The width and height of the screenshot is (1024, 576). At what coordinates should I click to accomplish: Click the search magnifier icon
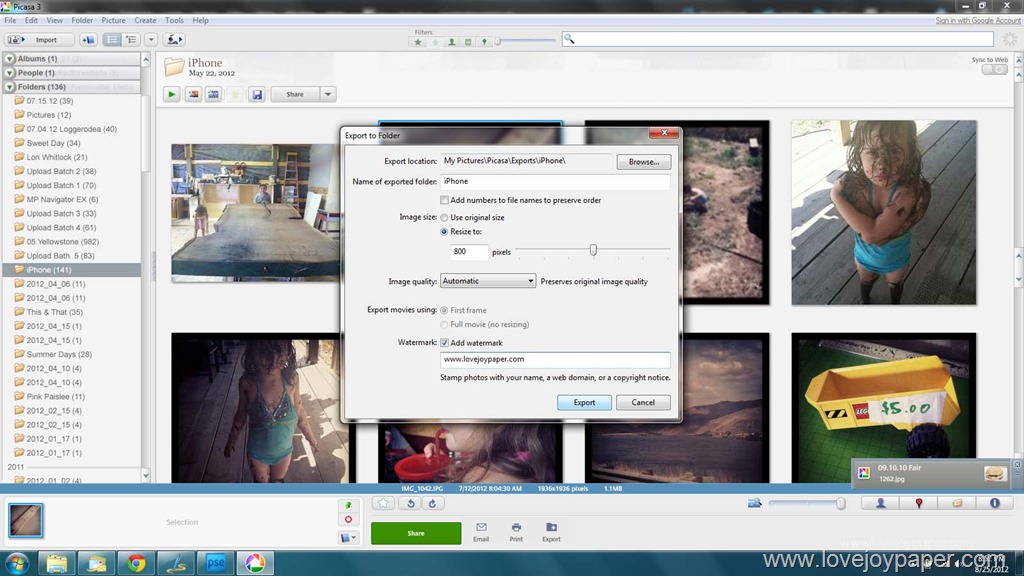569,39
